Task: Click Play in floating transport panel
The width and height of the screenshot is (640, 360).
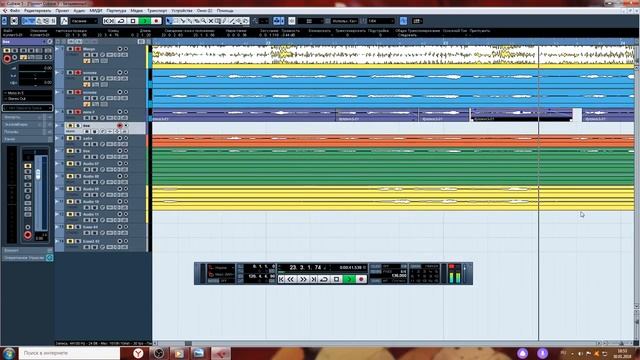Action: (x=349, y=279)
